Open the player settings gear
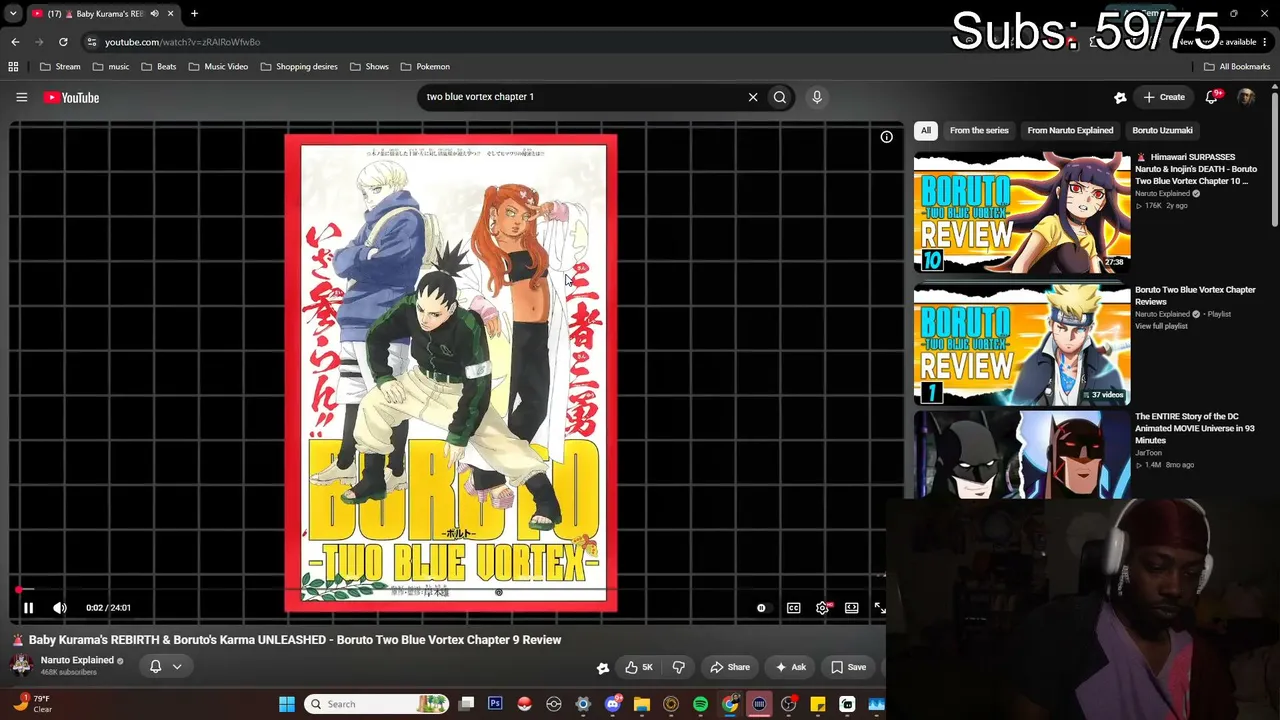The height and width of the screenshot is (720, 1280). [x=822, y=608]
